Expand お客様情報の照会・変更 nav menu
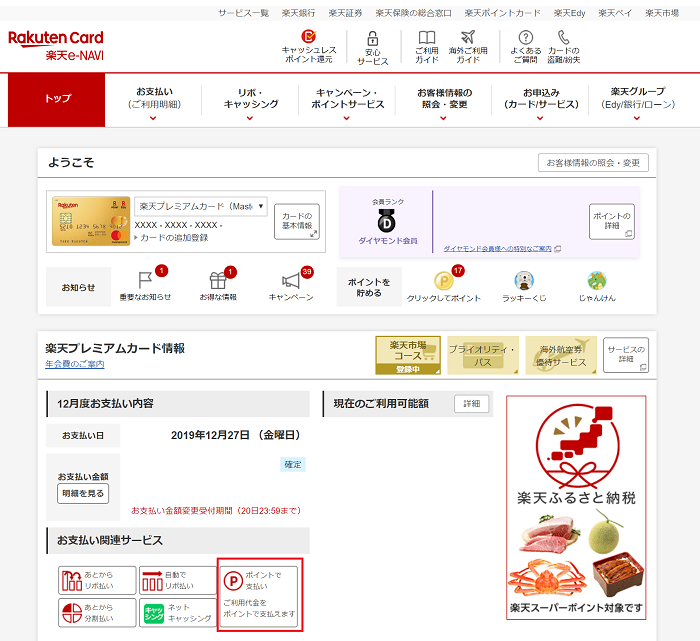 point(444,101)
